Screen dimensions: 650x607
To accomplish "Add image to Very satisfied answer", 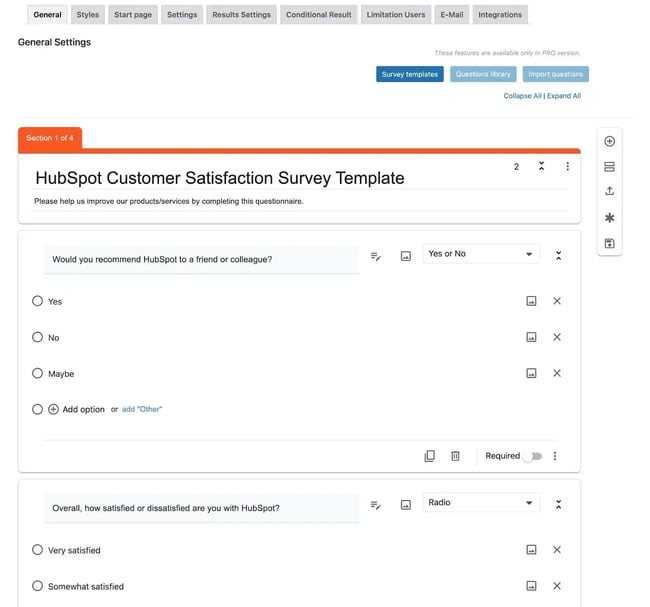I will pos(531,550).
